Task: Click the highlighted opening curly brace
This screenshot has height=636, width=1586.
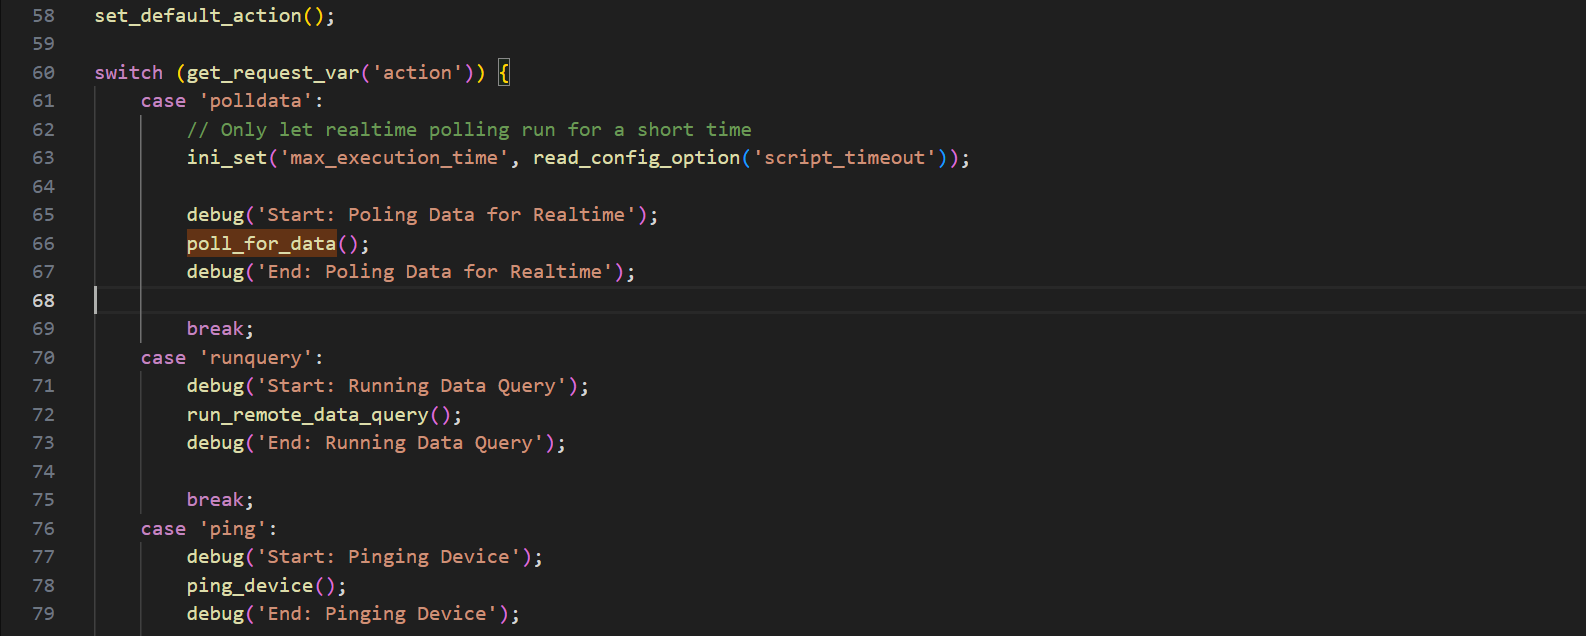Action: [x=504, y=73]
